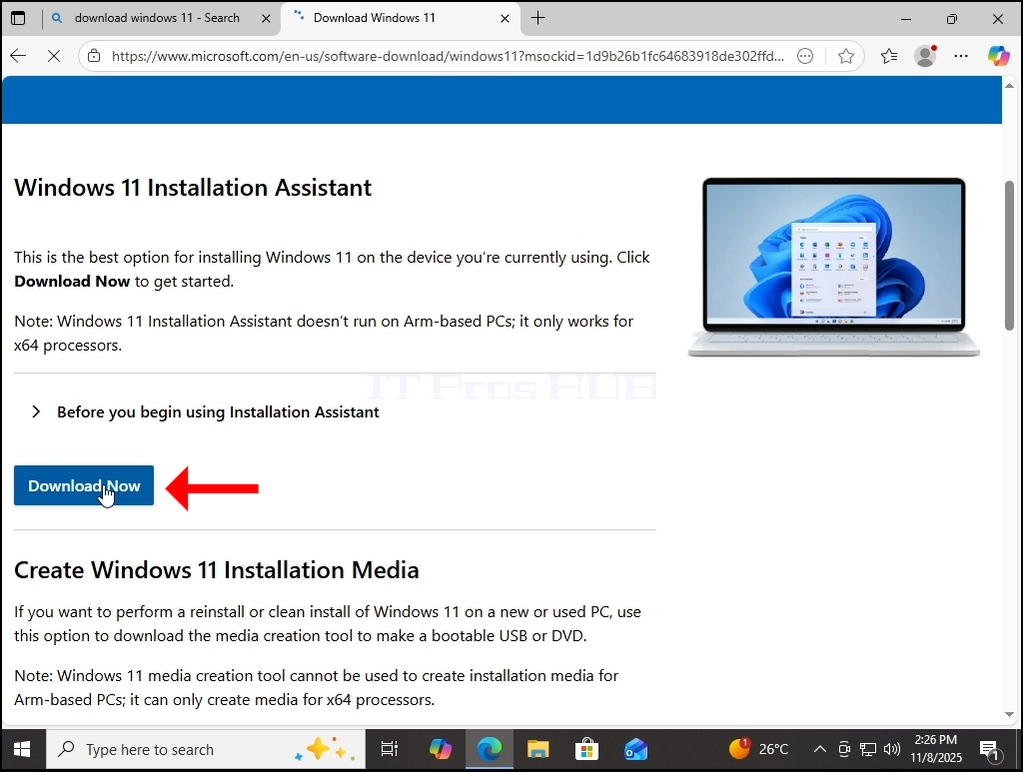Open the tab actions menu icon
Viewport: 1023px width, 772px height.
18,18
